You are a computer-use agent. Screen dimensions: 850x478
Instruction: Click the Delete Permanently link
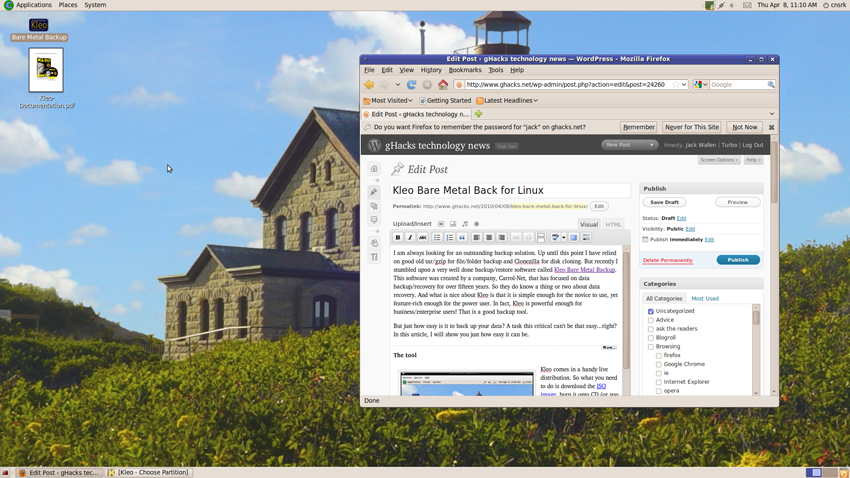click(x=667, y=260)
